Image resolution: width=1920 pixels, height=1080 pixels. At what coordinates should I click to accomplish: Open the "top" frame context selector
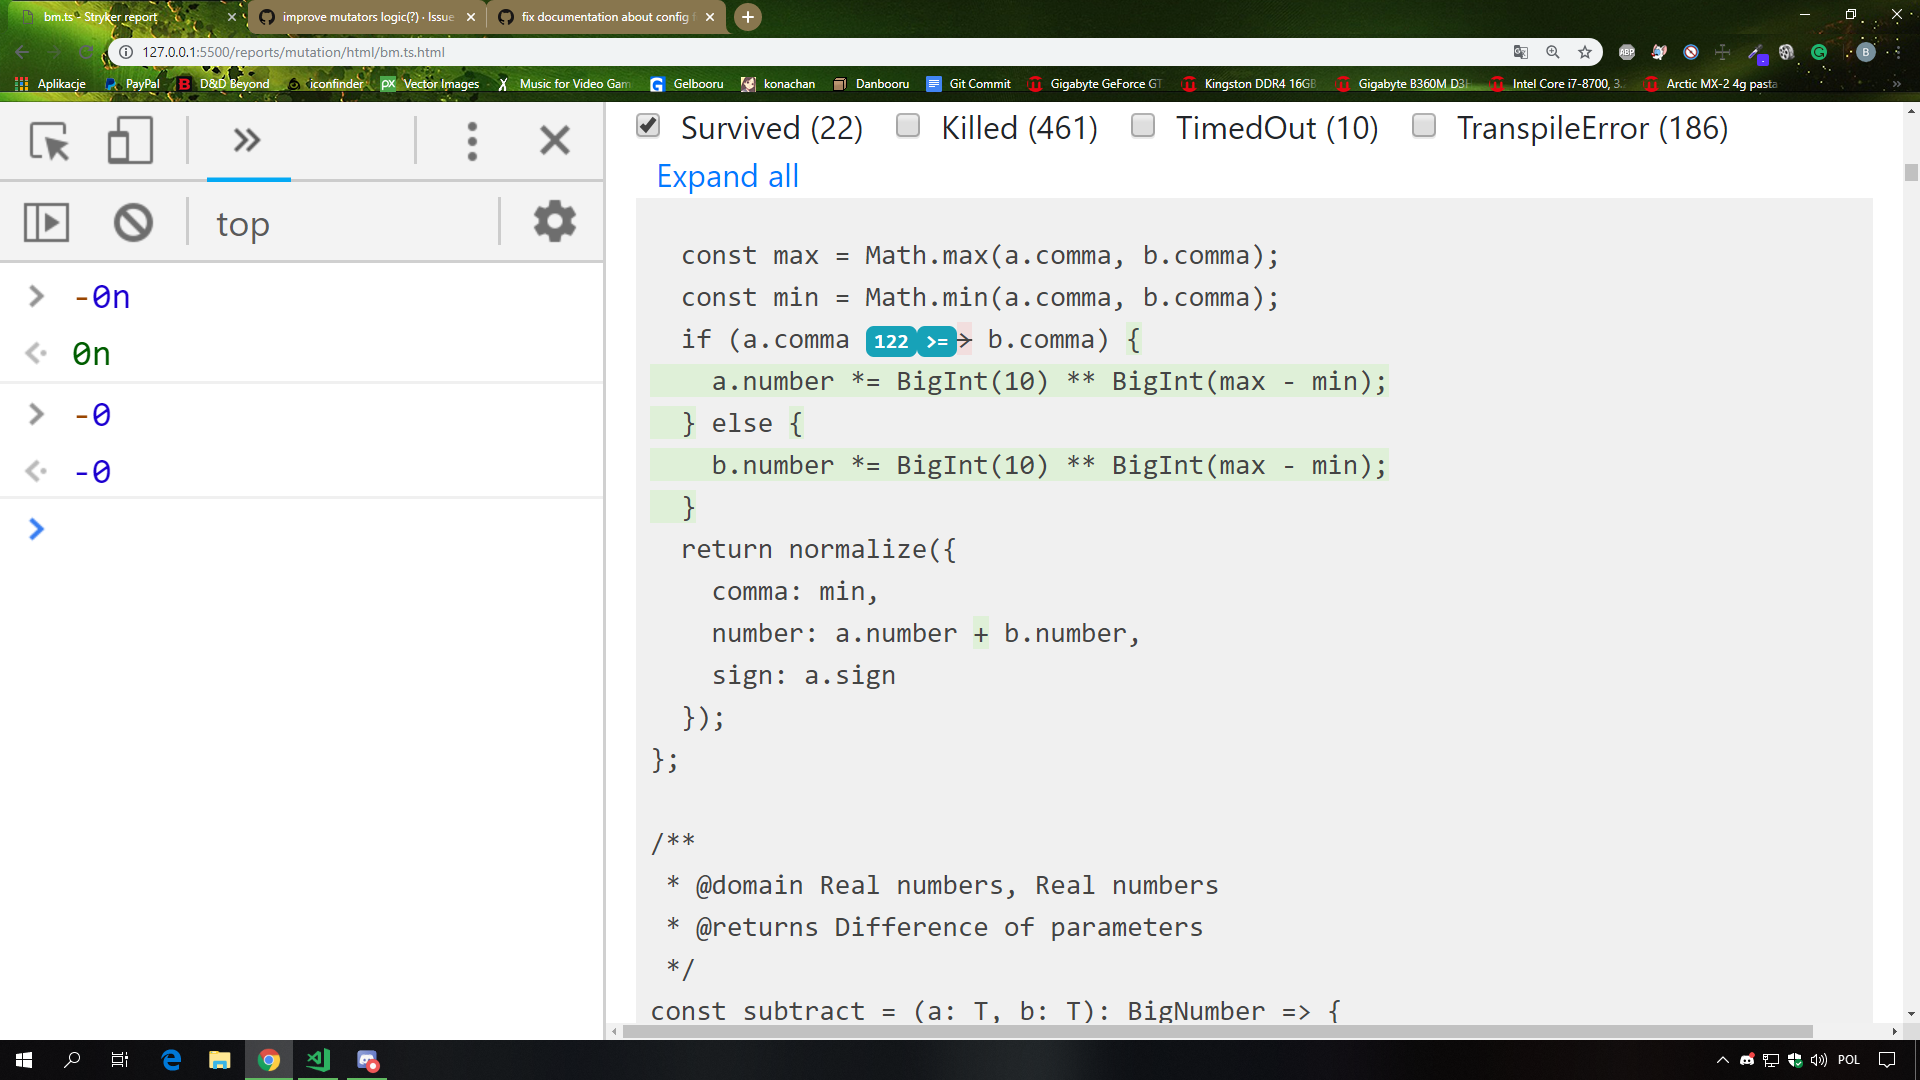pyautogui.click(x=242, y=222)
